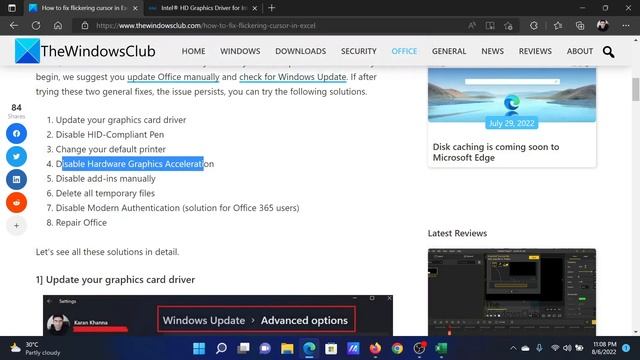
Task: Share article on Reddit
Action: [16, 202]
